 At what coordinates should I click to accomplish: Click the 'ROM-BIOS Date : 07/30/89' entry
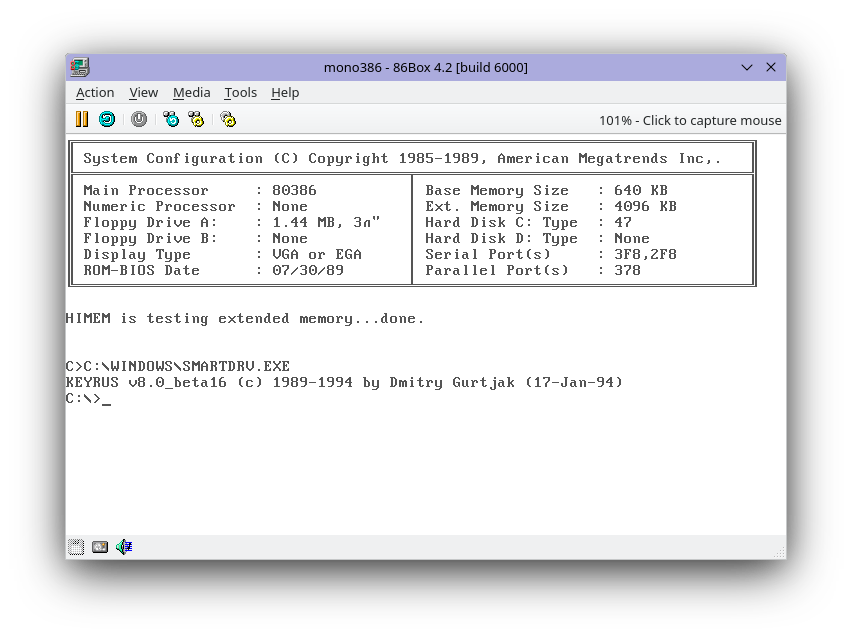213,270
